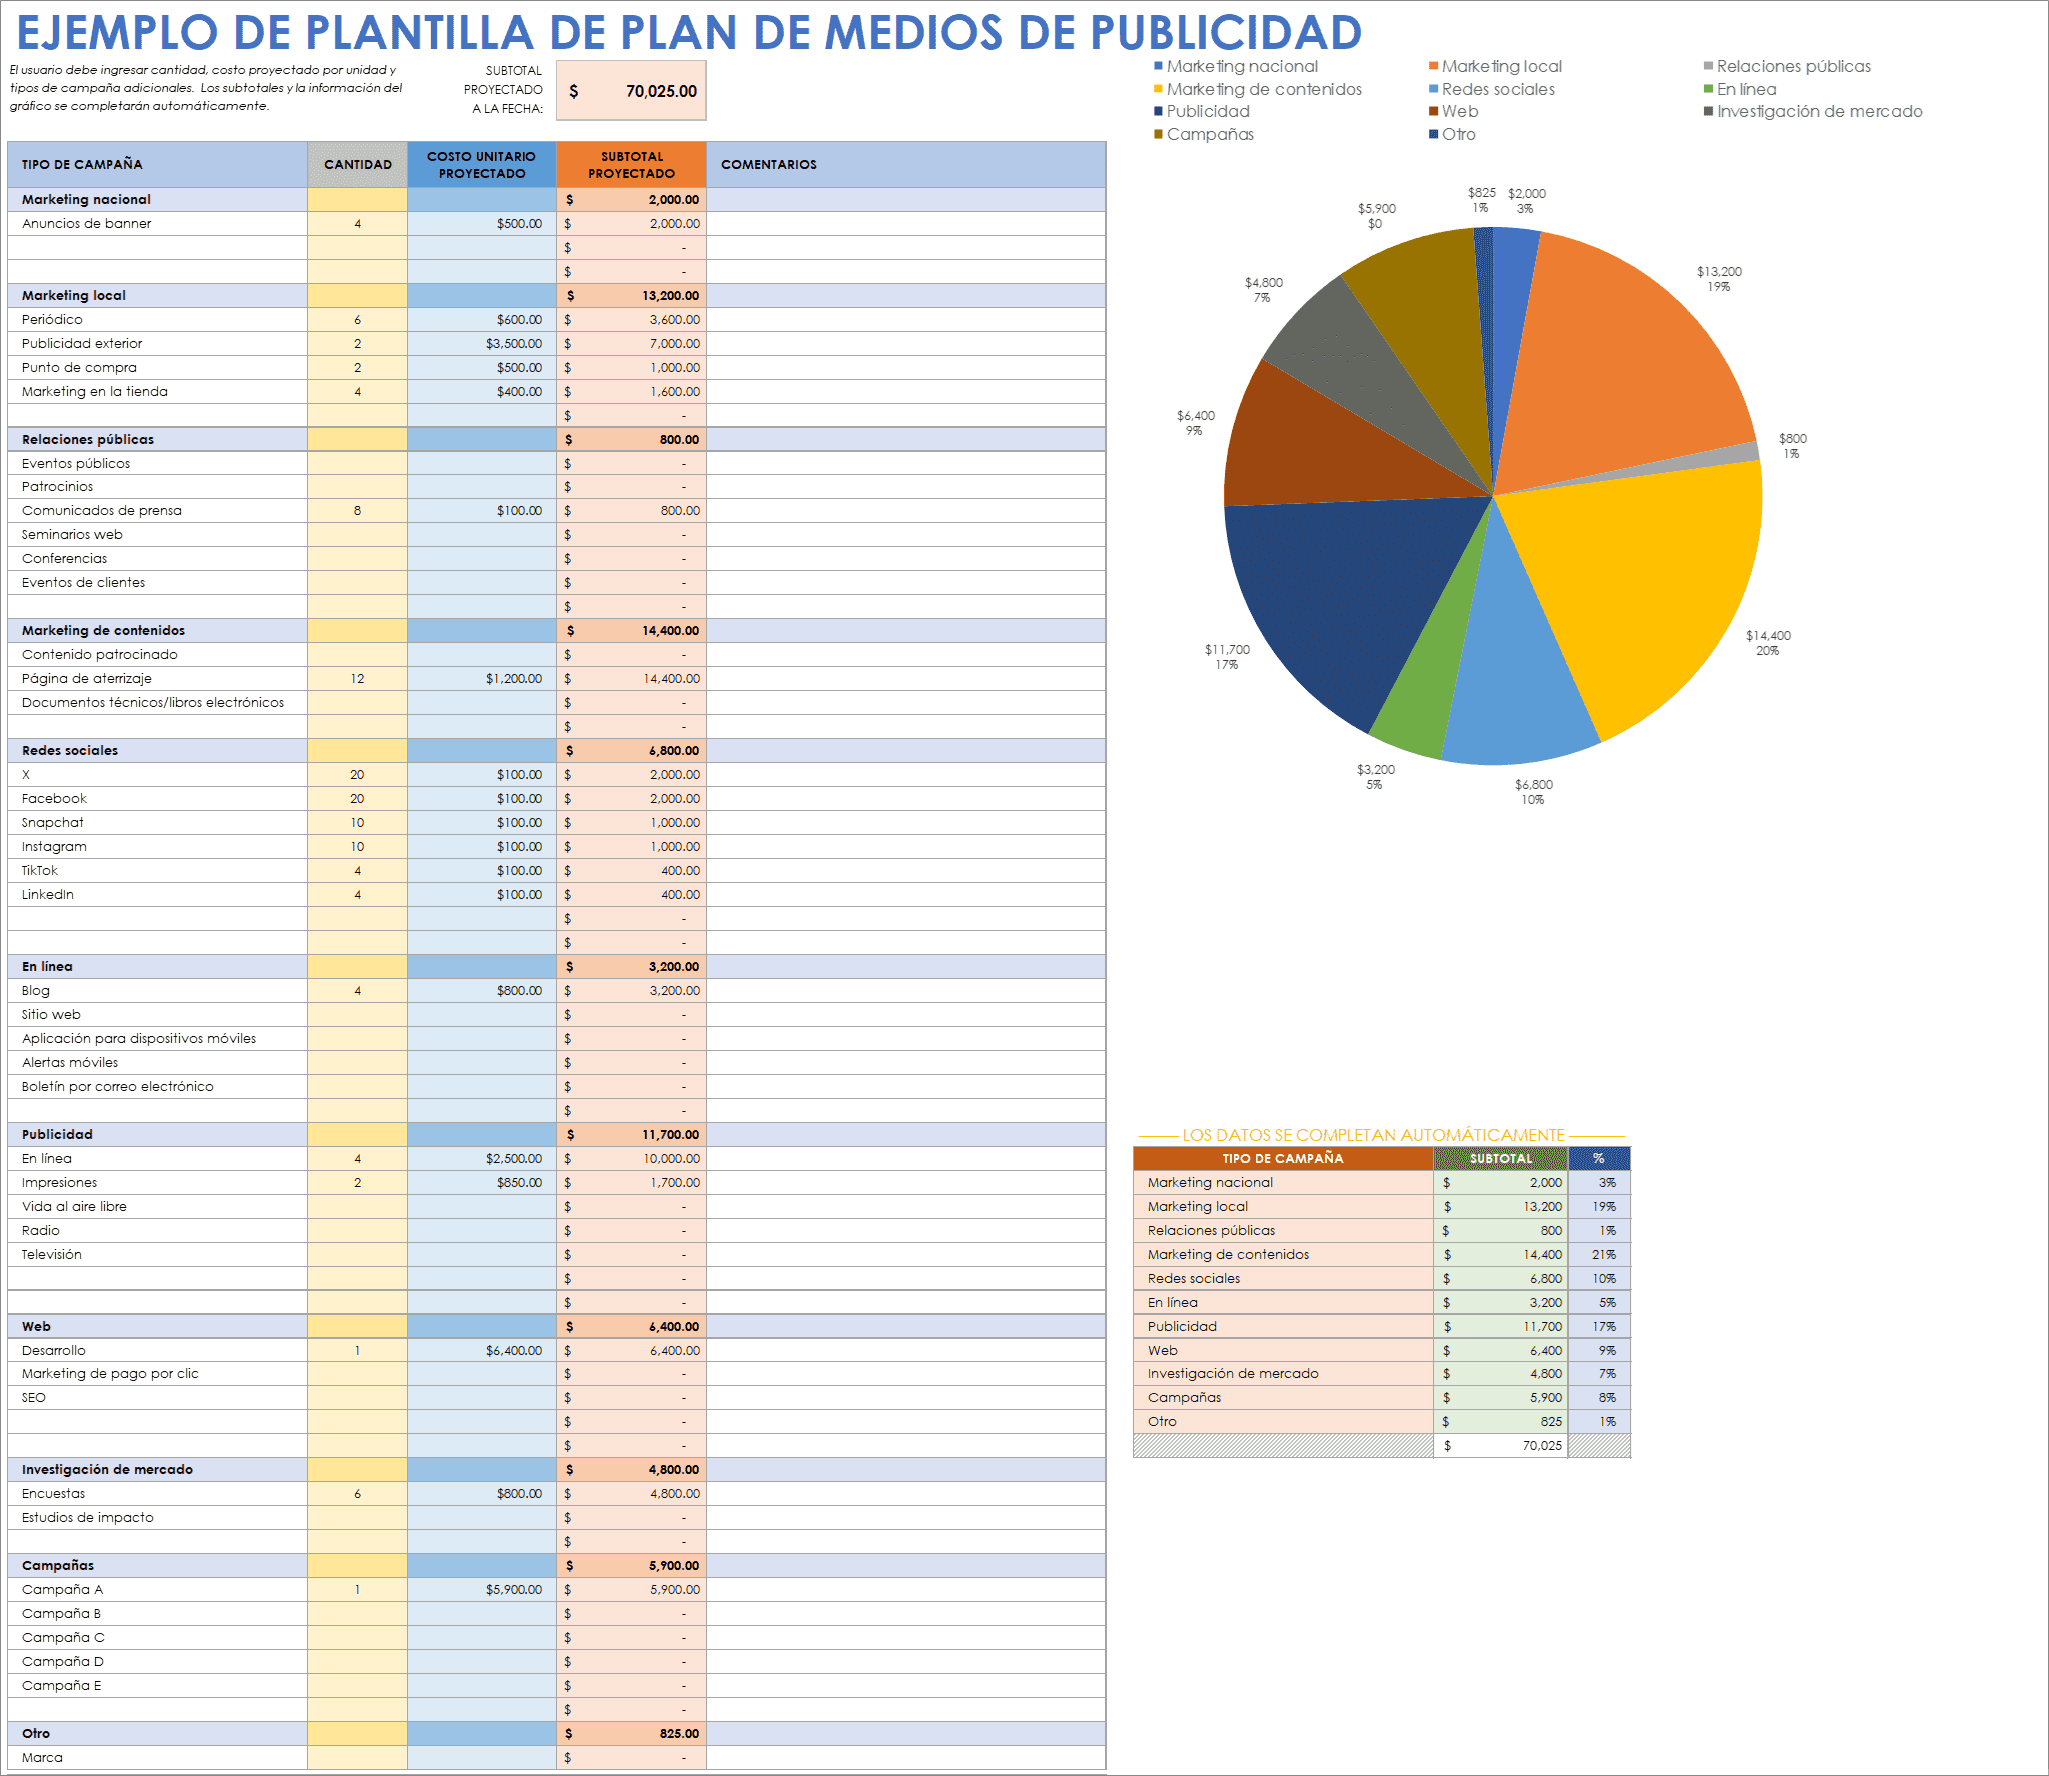This screenshot has width=2049, height=1776.
Task: Select the Marketing nacional section row
Action: click(556, 200)
